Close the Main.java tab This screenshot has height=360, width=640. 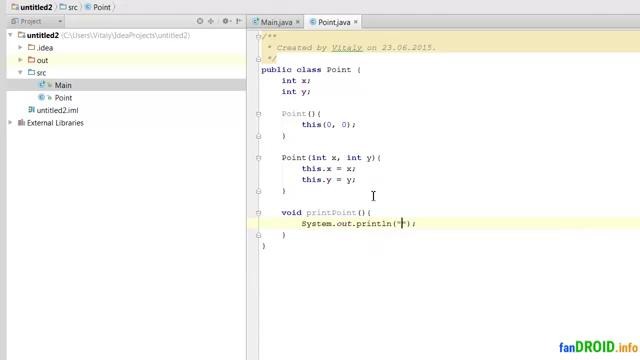pyautogui.click(x=298, y=22)
